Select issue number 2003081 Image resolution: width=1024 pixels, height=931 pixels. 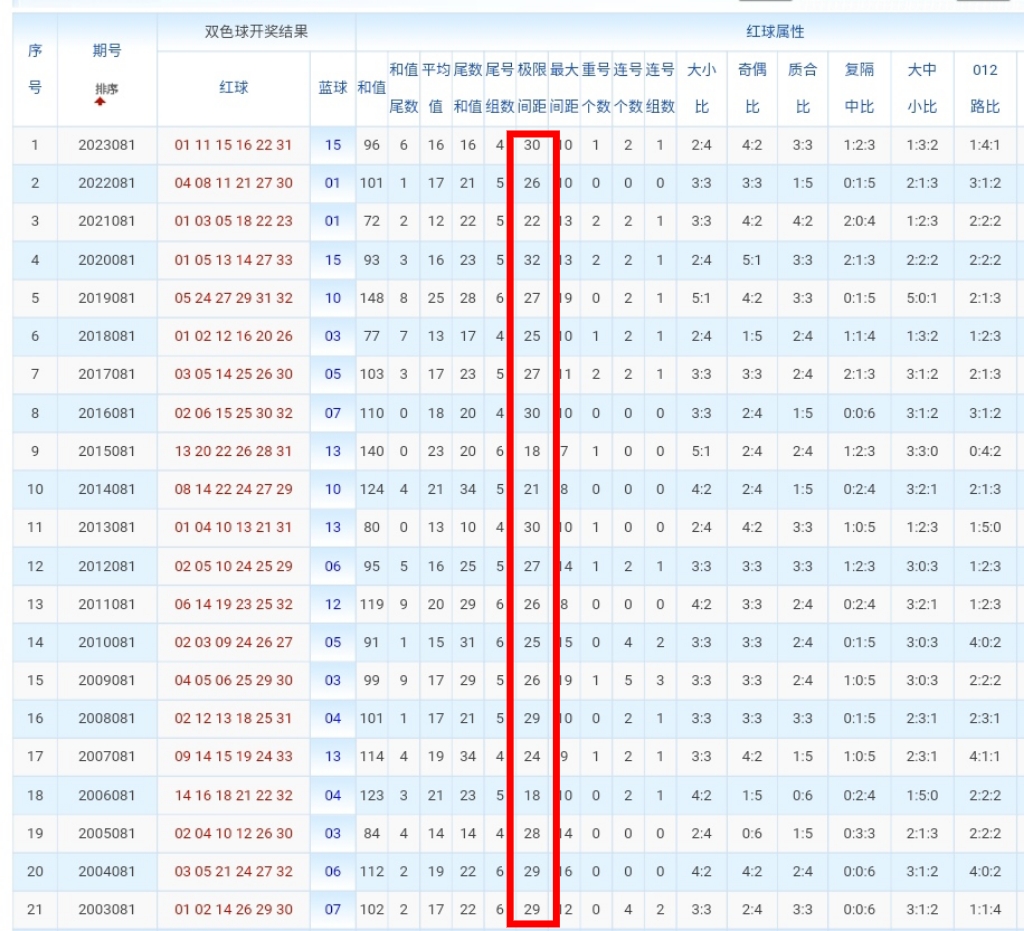[x=106, y=909]
